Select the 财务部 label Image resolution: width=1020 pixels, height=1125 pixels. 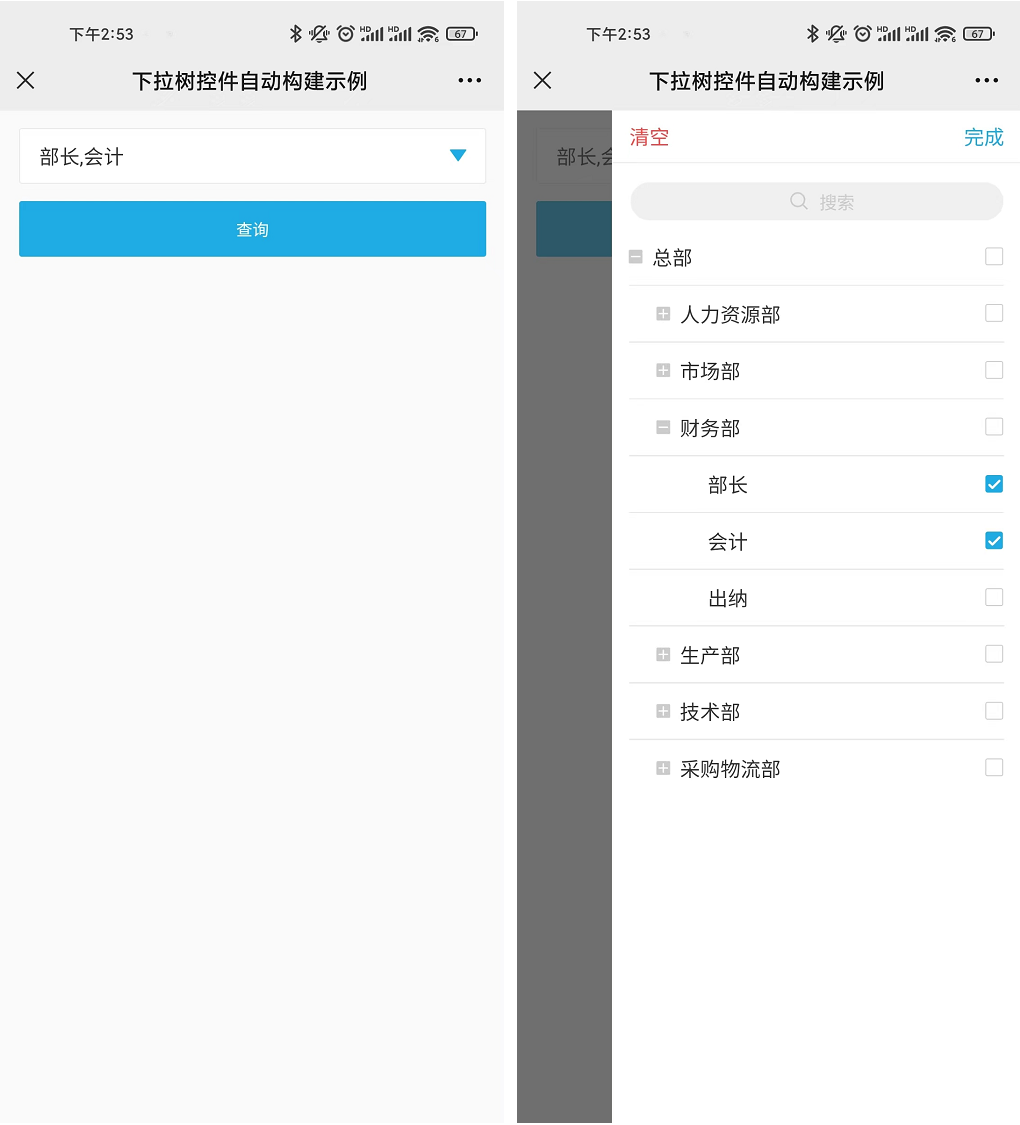pos(709,428)
